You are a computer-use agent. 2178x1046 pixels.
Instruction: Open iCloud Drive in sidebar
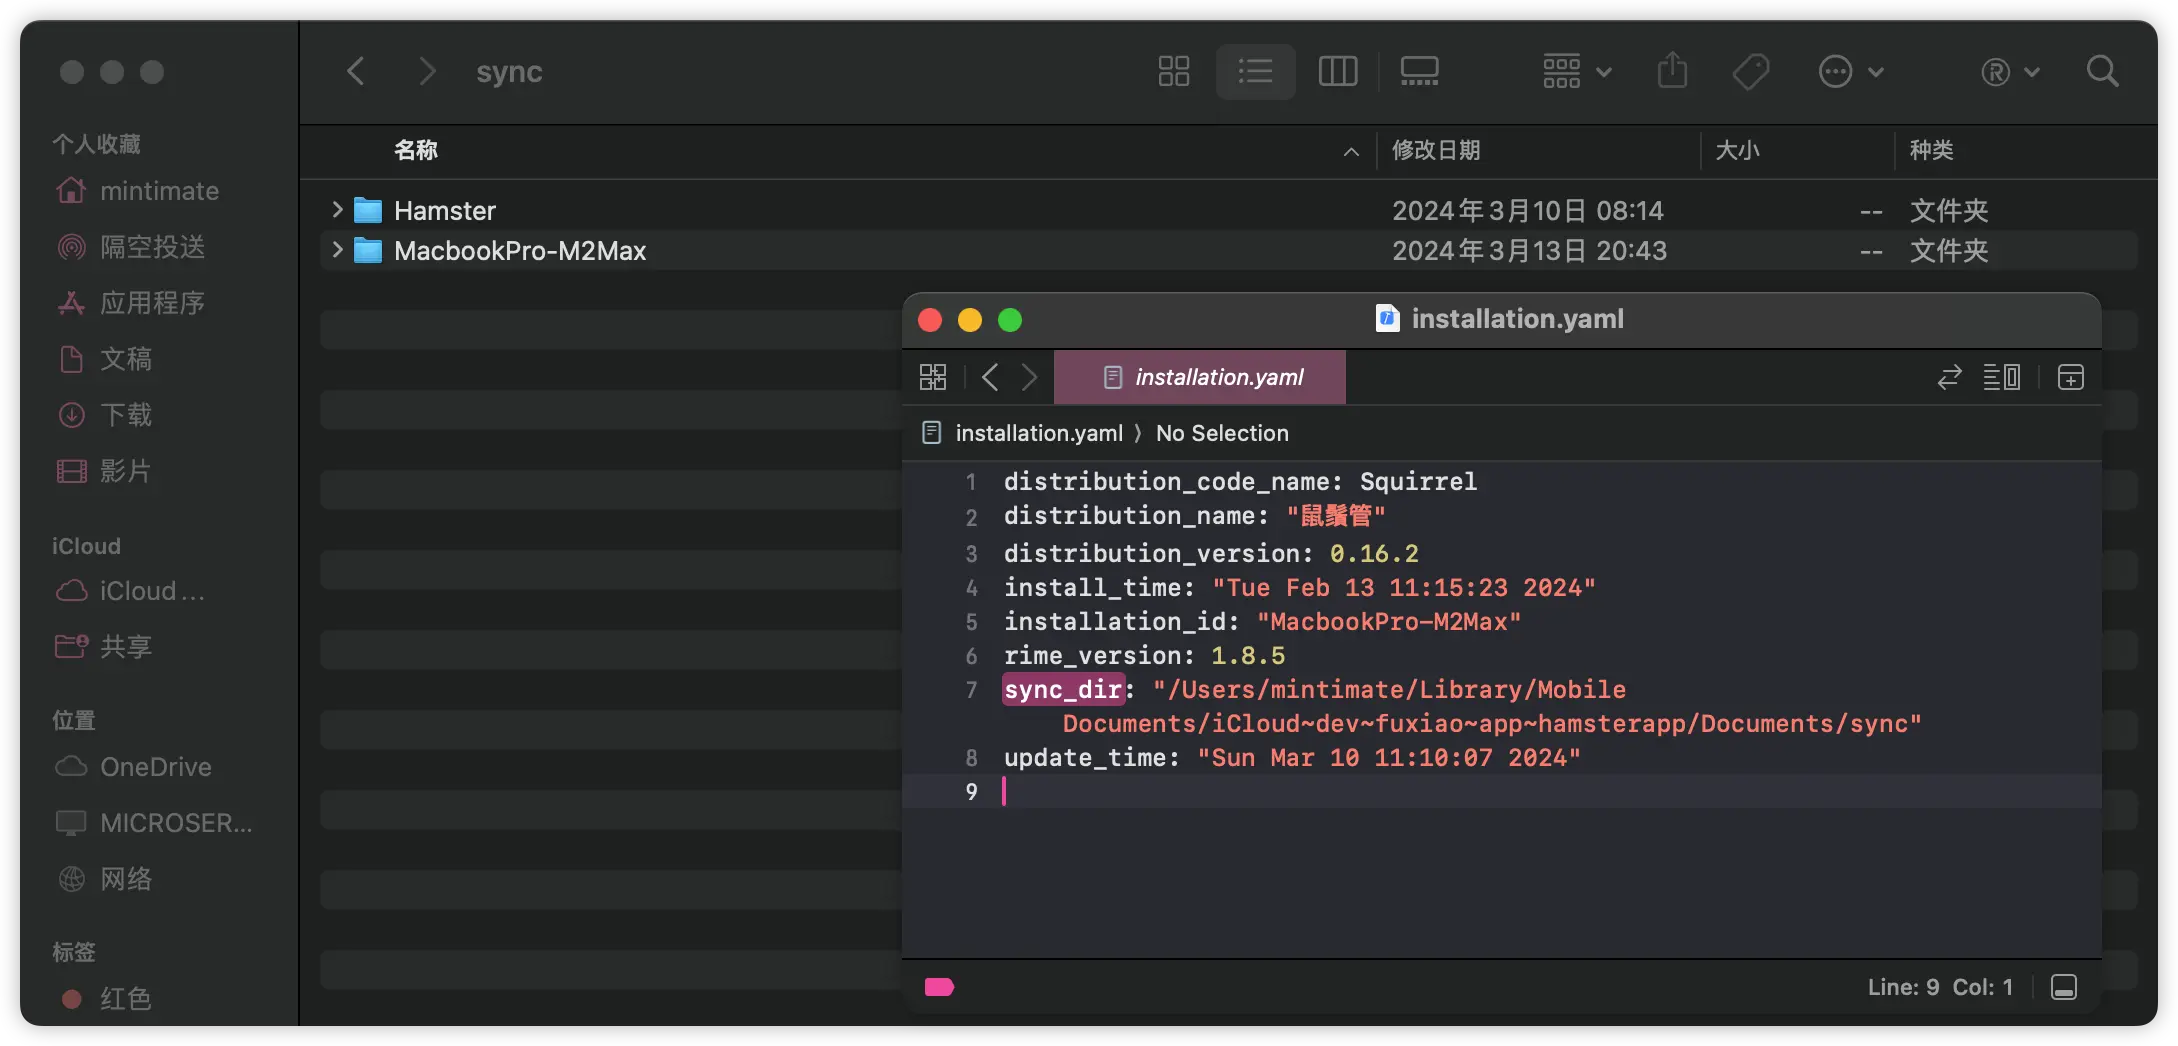[x=130, y=591]
